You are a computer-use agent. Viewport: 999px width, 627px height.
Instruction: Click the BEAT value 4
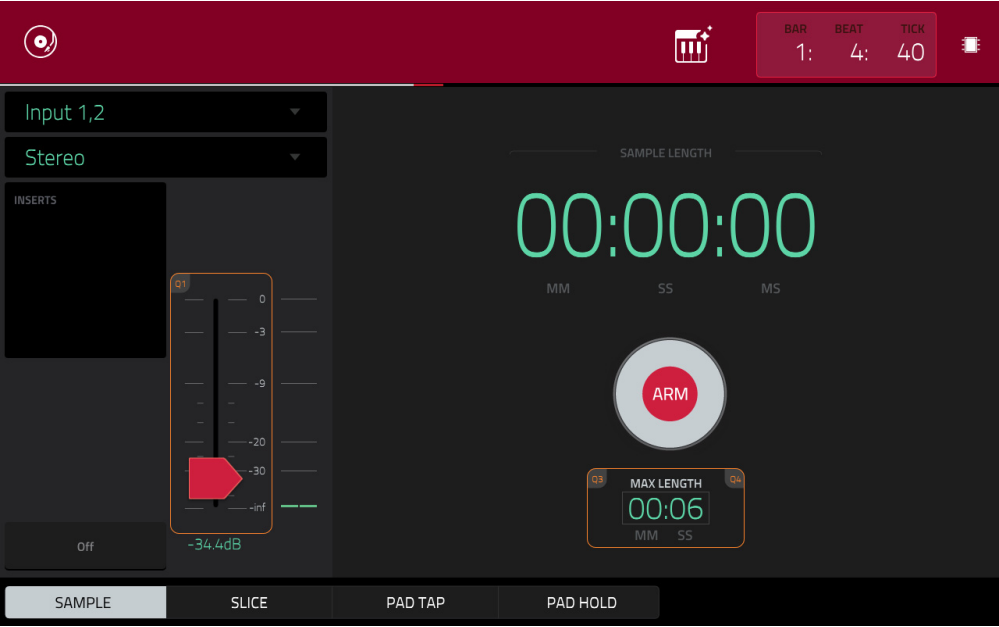point(858,52)
